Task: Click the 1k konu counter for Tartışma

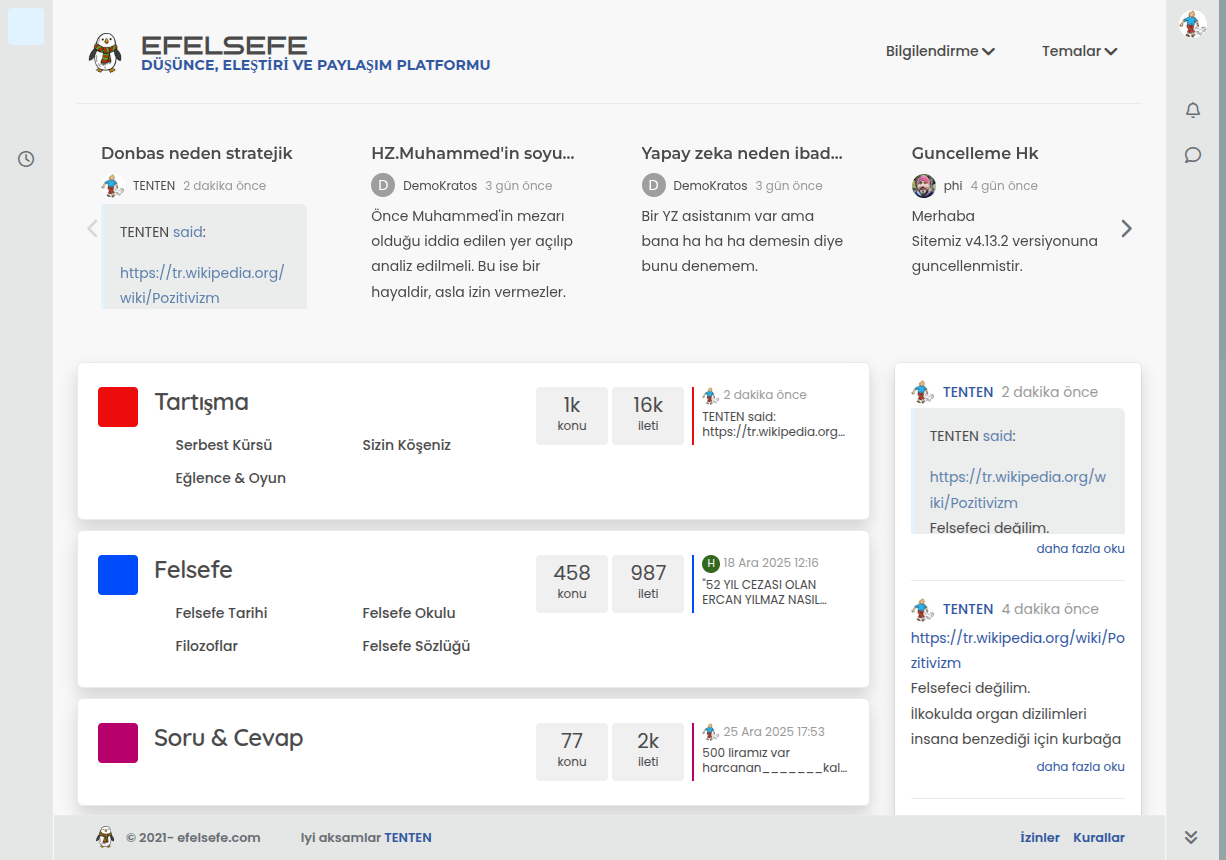Action: pos(572,415)
